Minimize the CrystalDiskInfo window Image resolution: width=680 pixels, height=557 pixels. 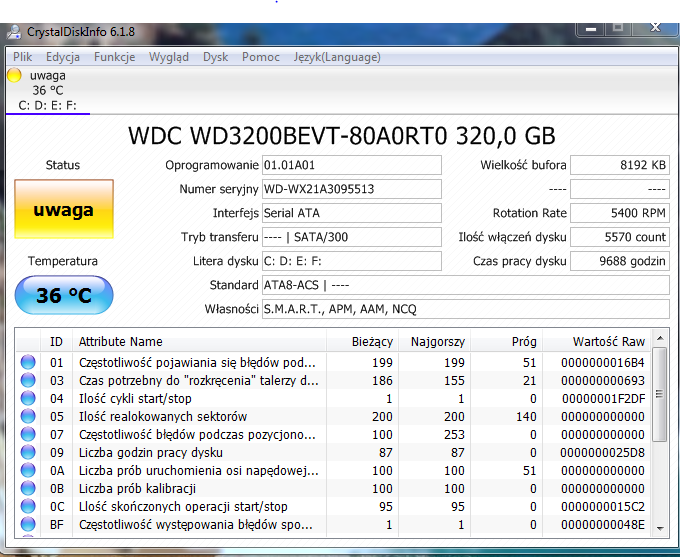tap(590, 29)
